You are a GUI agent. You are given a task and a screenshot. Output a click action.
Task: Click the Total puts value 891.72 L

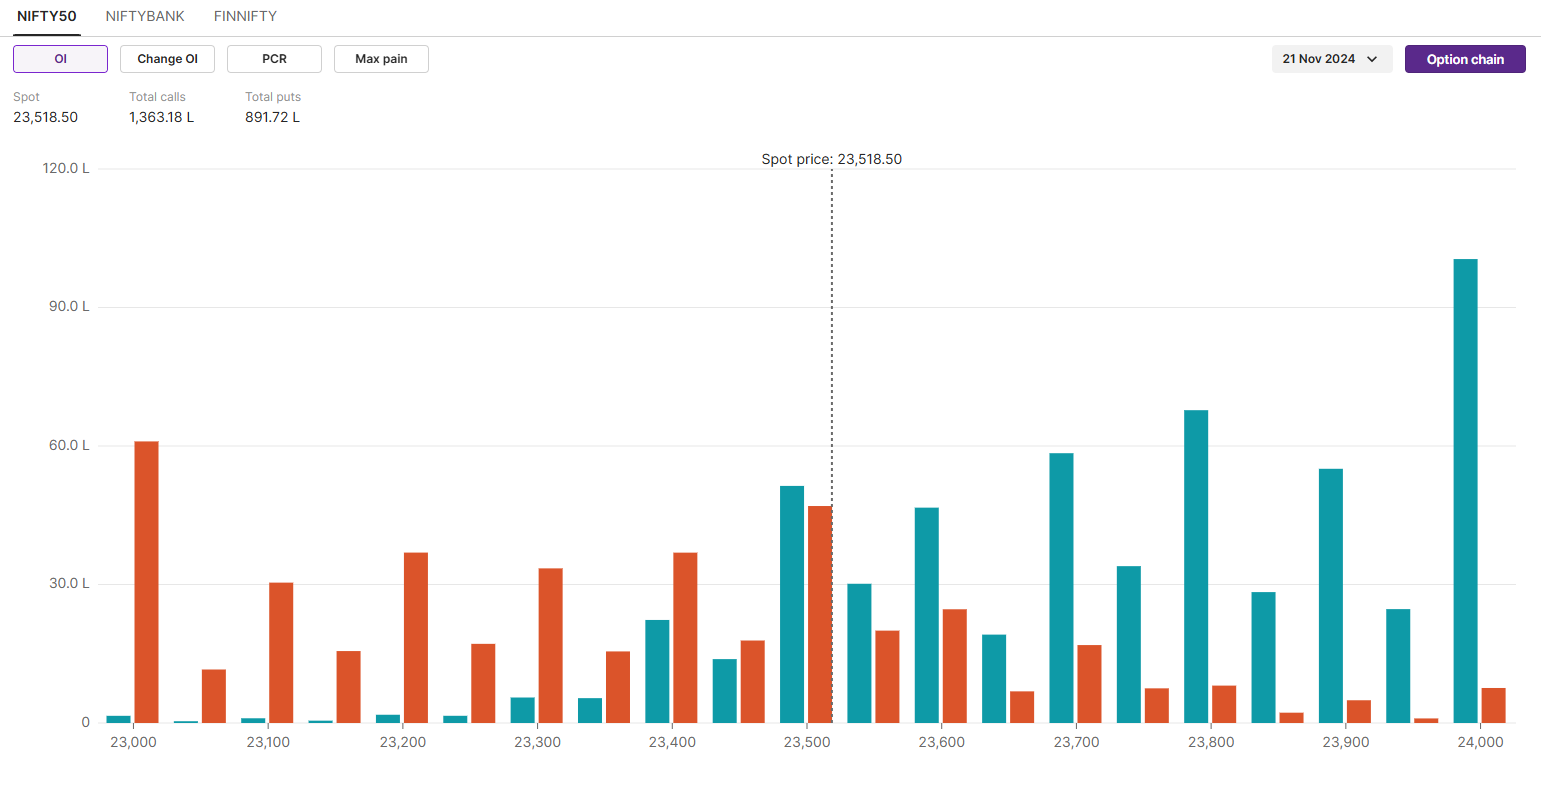click(272, 117)
